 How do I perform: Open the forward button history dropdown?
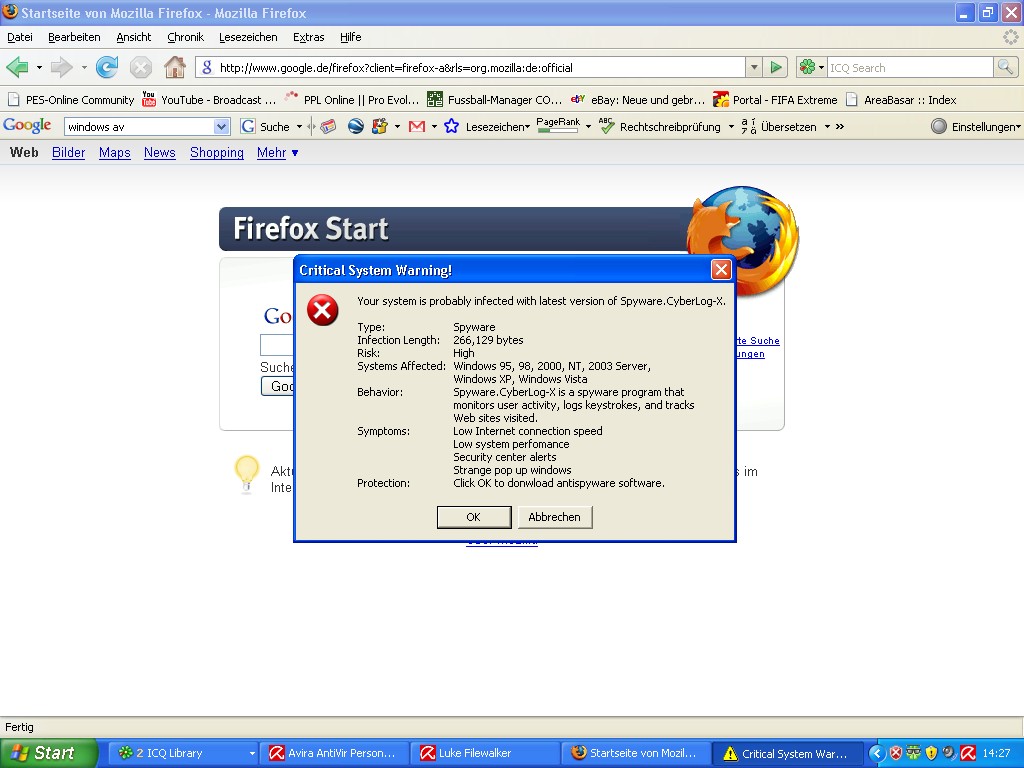click(x=84, y=67)
